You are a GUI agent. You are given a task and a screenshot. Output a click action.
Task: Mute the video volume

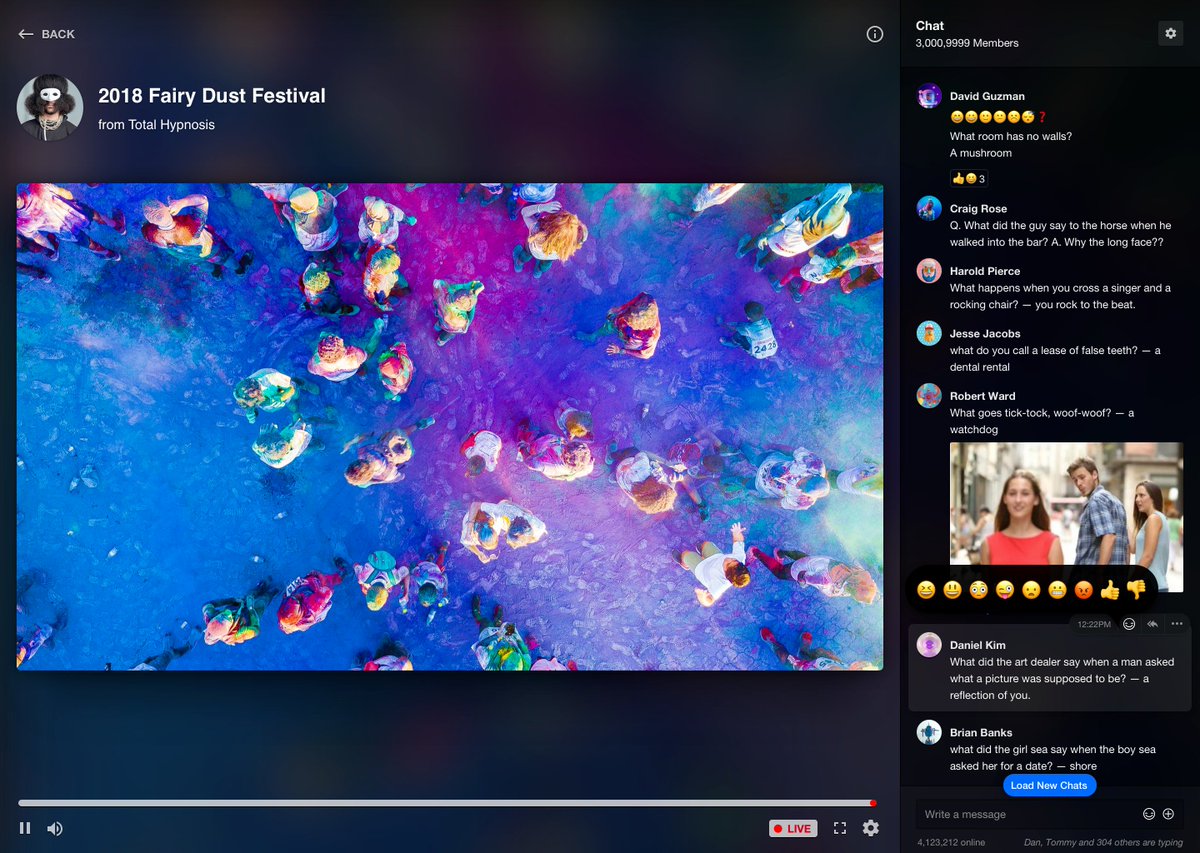(x=55, y=828)
